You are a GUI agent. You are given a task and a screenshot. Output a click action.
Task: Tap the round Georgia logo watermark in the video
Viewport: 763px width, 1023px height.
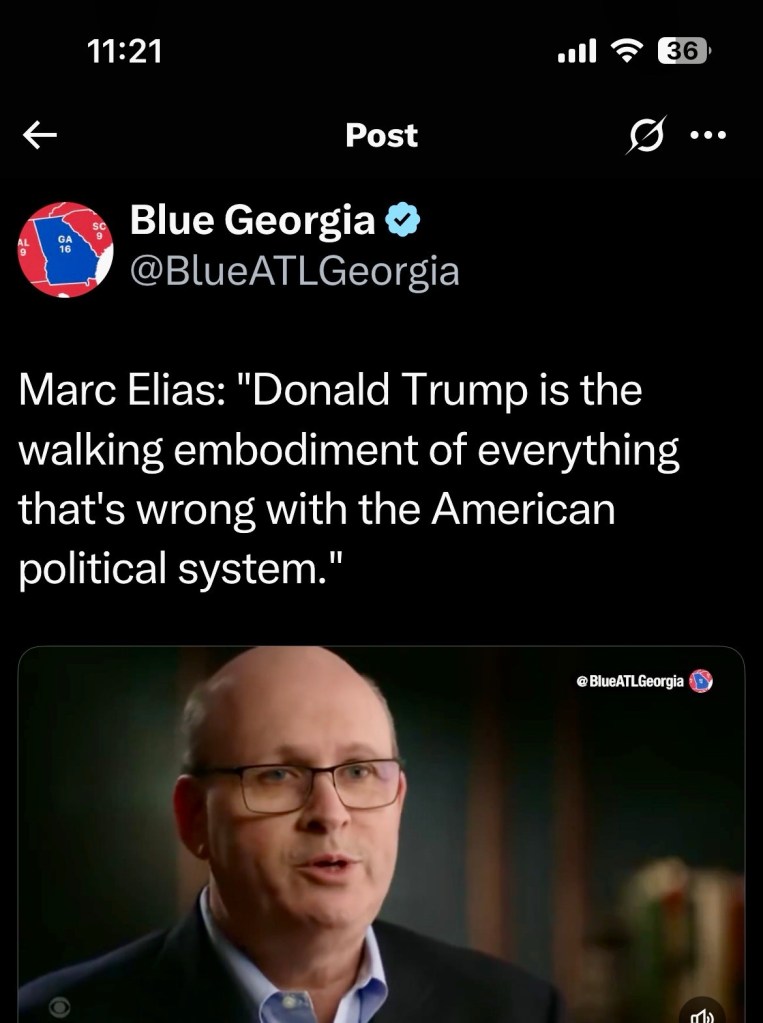(701, 681)
